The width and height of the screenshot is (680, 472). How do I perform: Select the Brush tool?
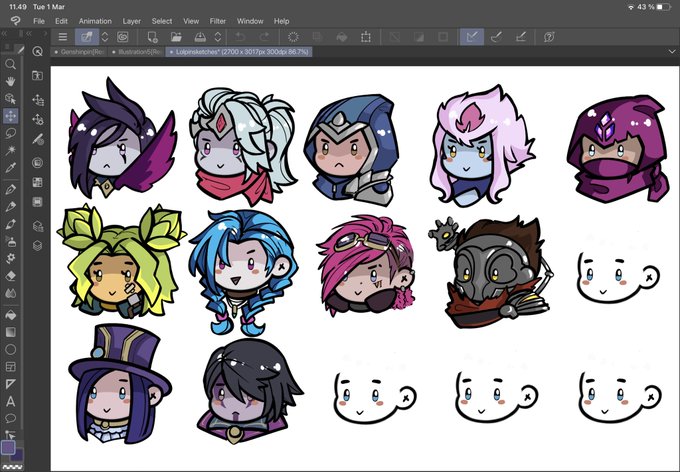tap(10, 224)
